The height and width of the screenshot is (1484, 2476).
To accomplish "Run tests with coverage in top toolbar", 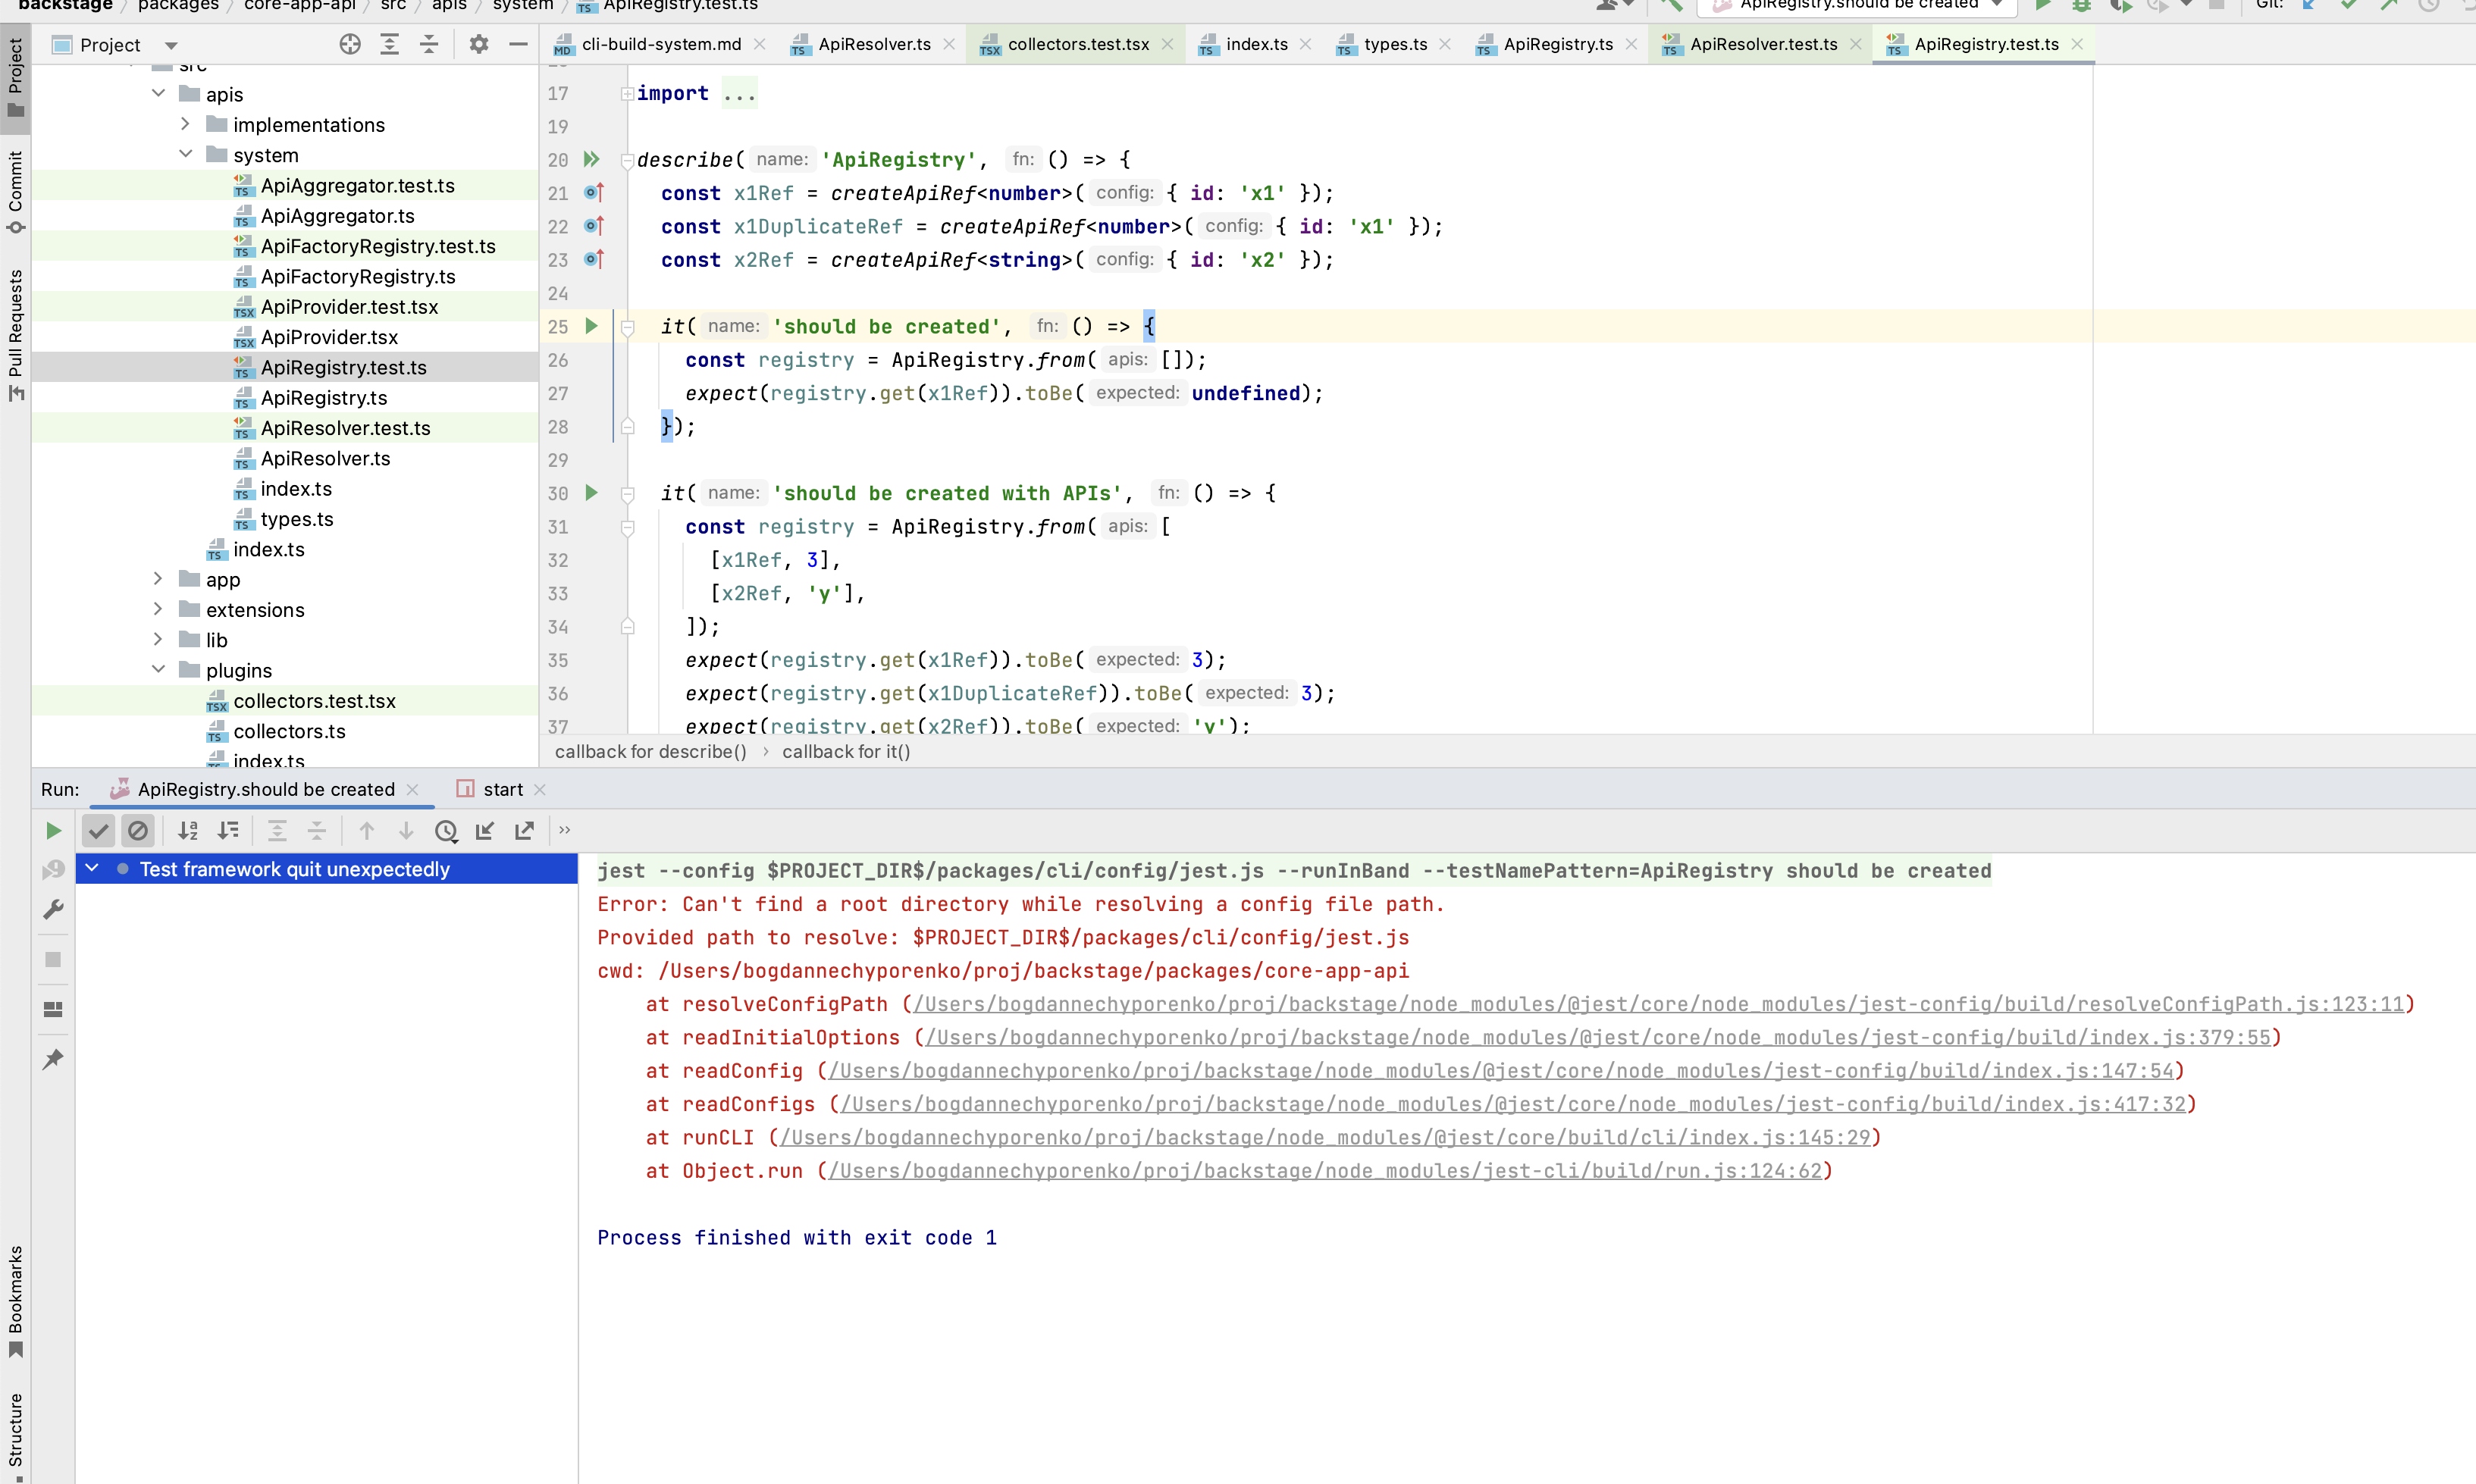I will pyautogui.click(x=2121, y=6).
